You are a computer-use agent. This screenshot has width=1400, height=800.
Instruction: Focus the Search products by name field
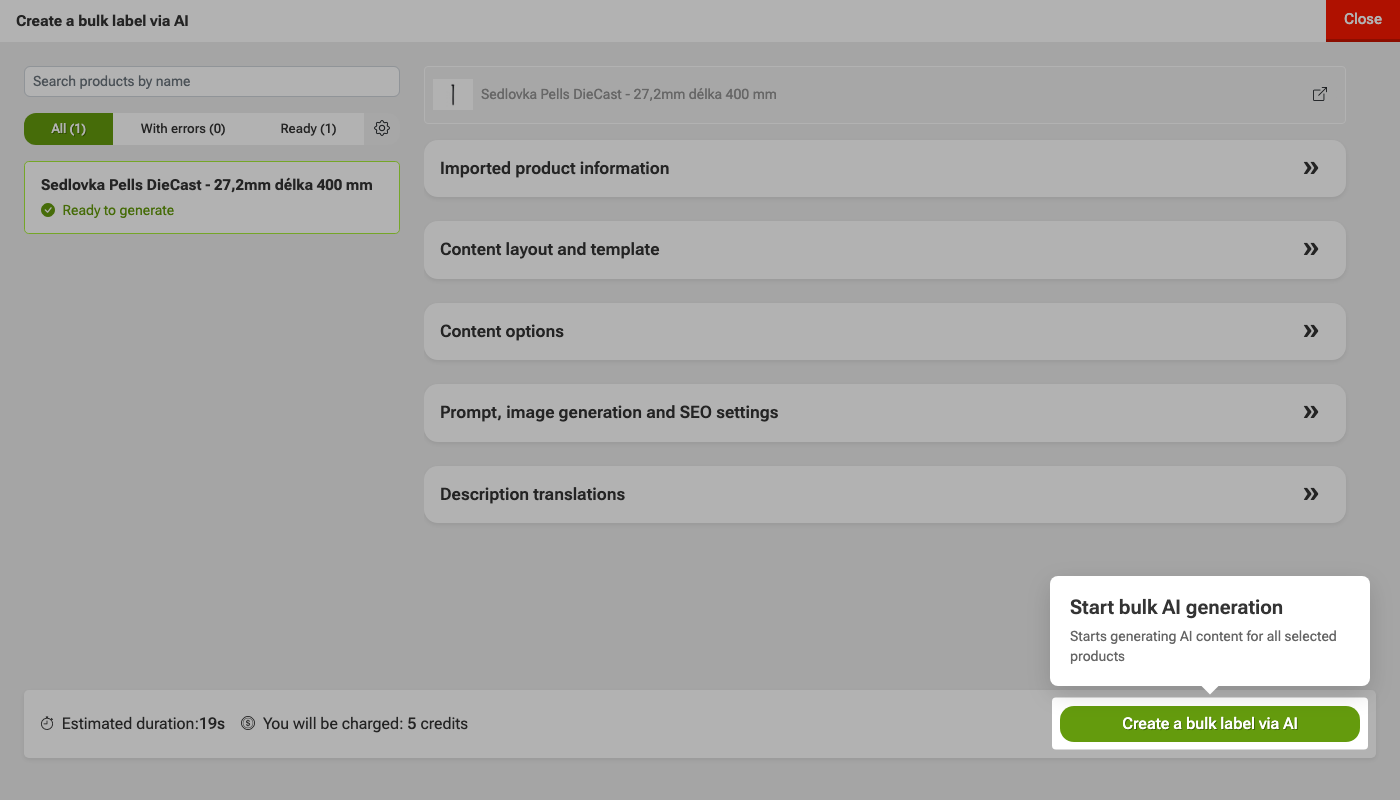(x=212, y=81)
